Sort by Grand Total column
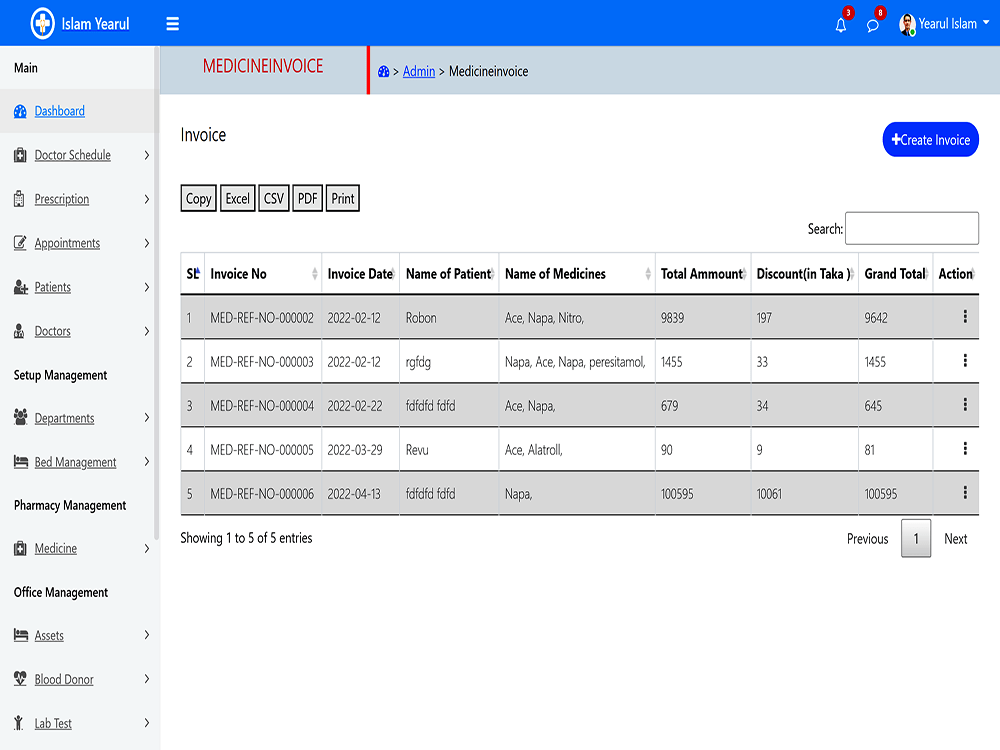Screen dimensions: 1000x750 (895, 274)
